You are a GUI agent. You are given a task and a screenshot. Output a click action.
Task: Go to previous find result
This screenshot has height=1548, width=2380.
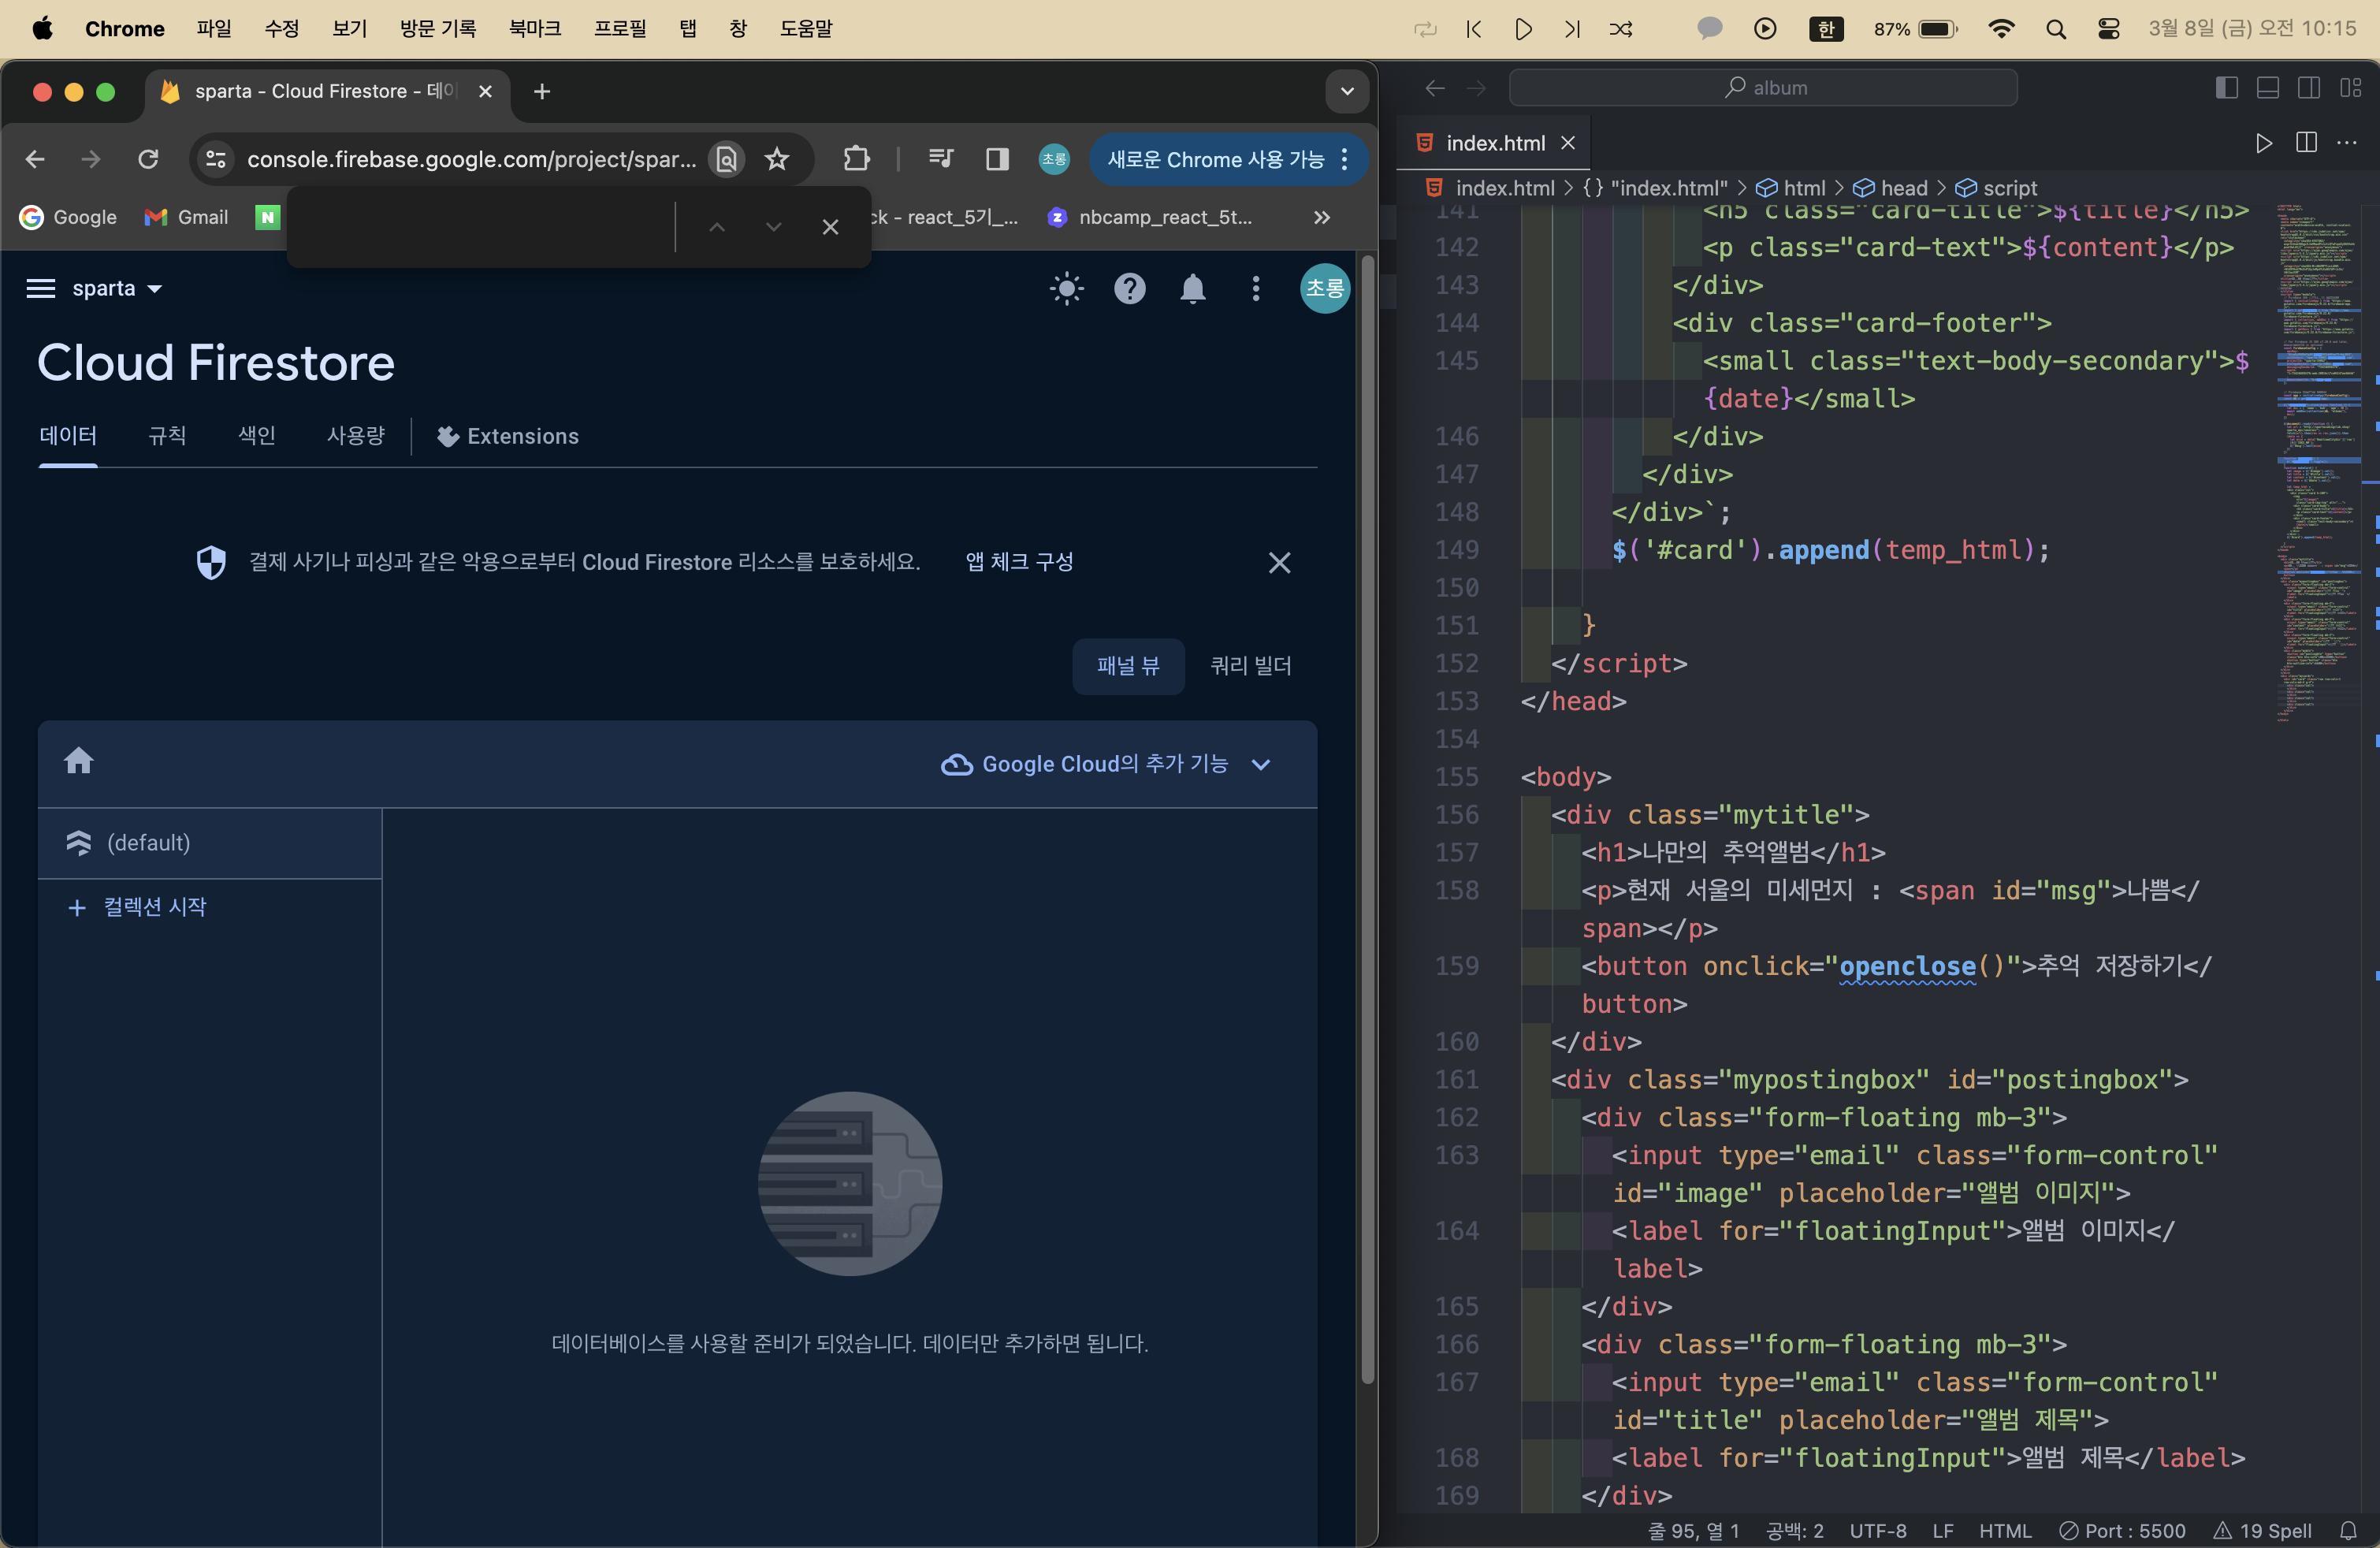click(x=717, y=227)
